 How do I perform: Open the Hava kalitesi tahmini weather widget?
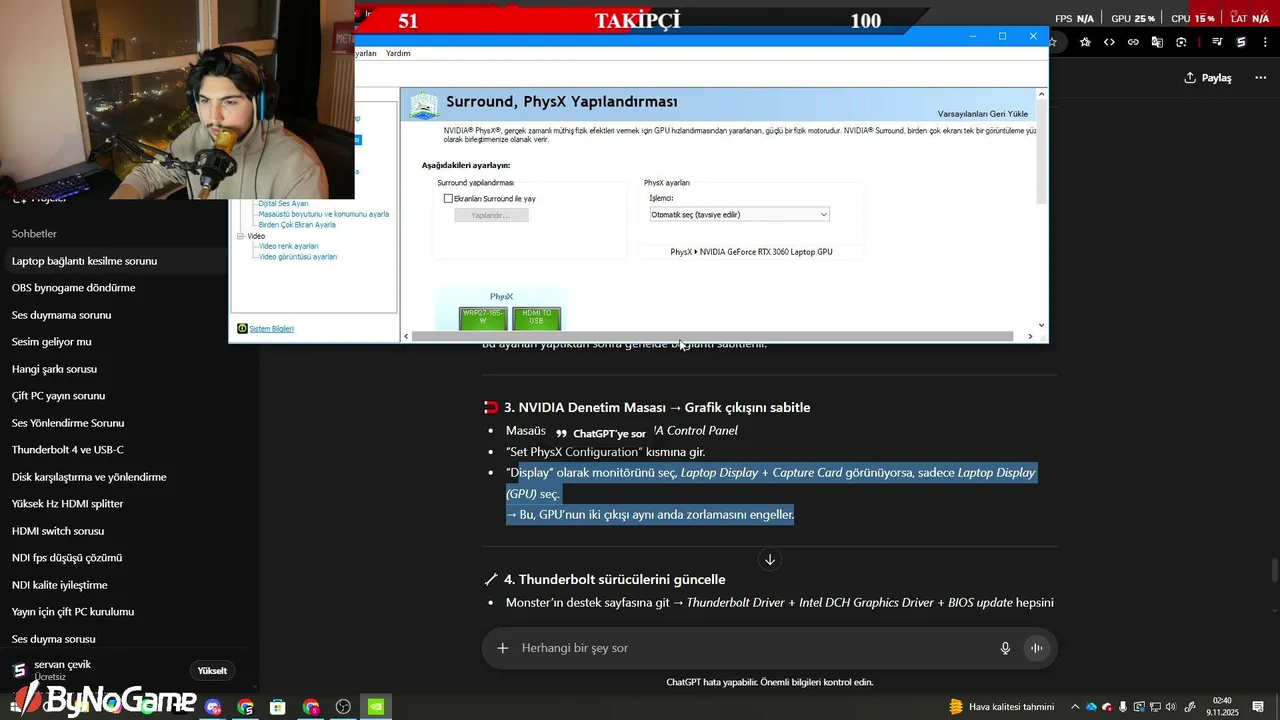(1001, 707)
